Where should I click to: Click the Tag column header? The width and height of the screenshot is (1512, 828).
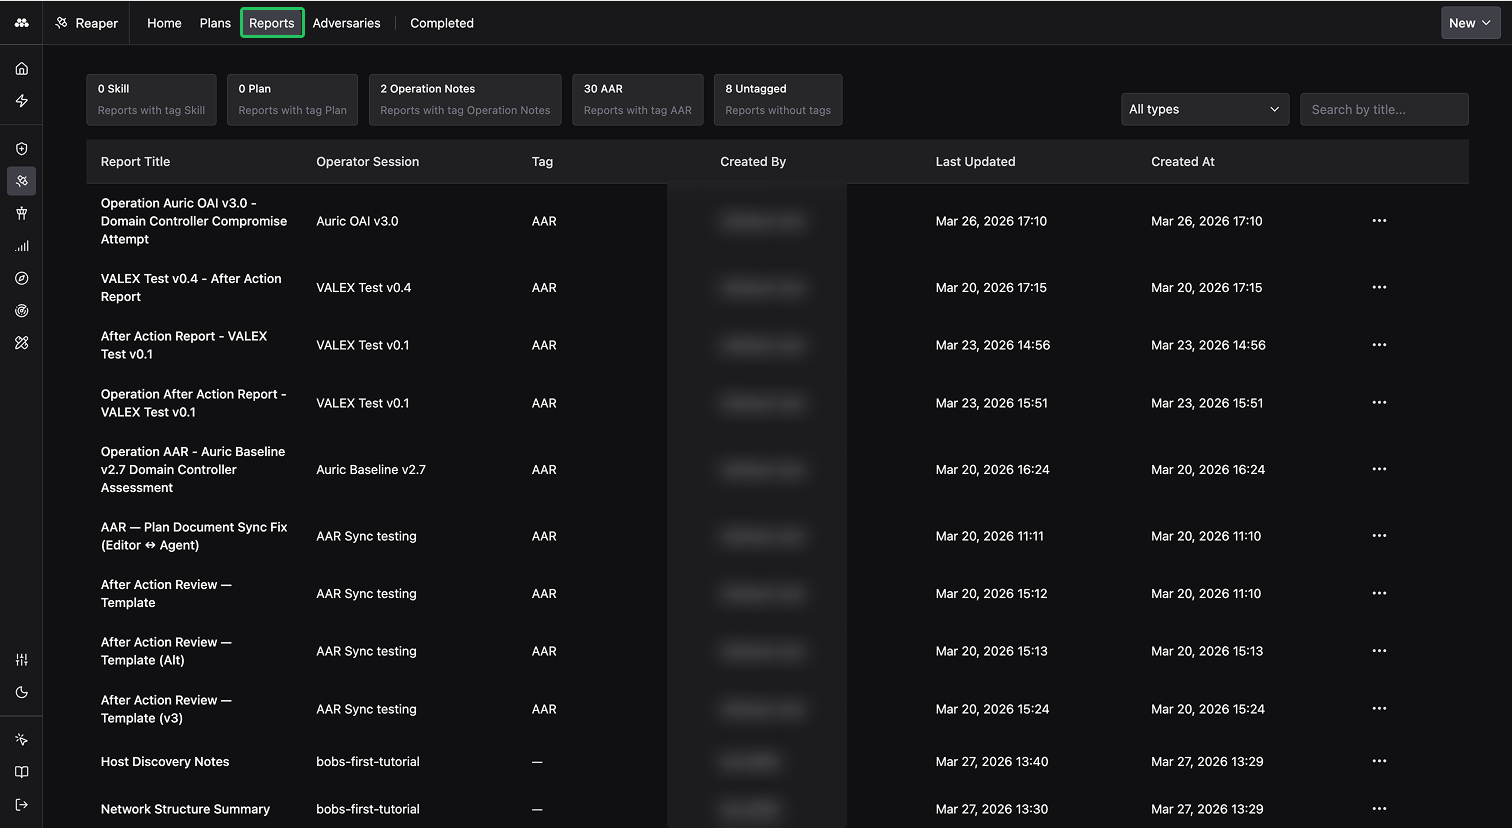coord(542,162)
